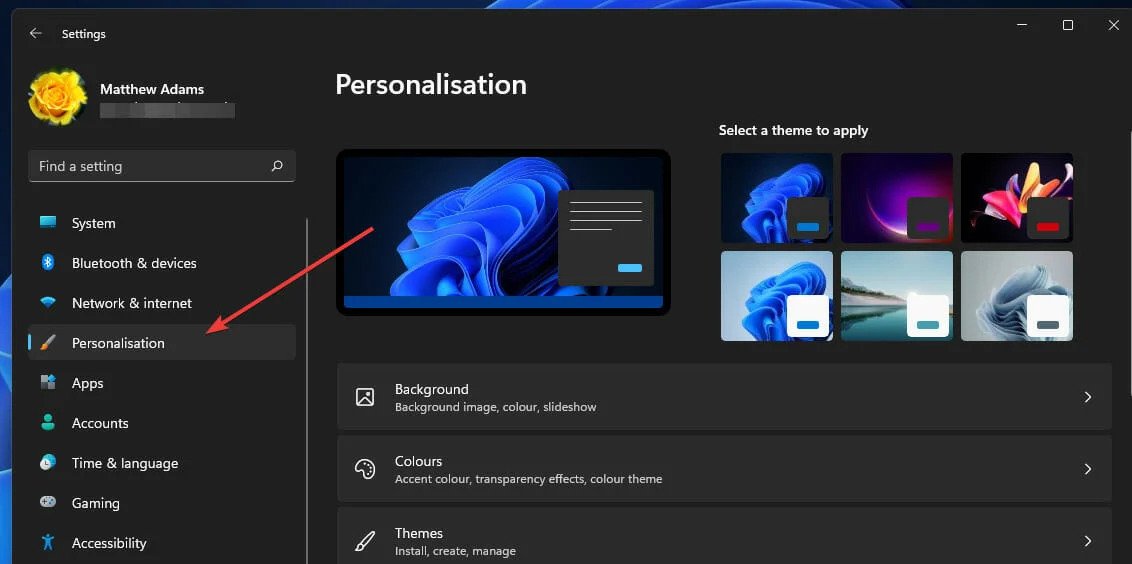Click the Accounts person icon
This screenshot has width=1132, height=564.
pyautogui.click(x=48, y=423)
